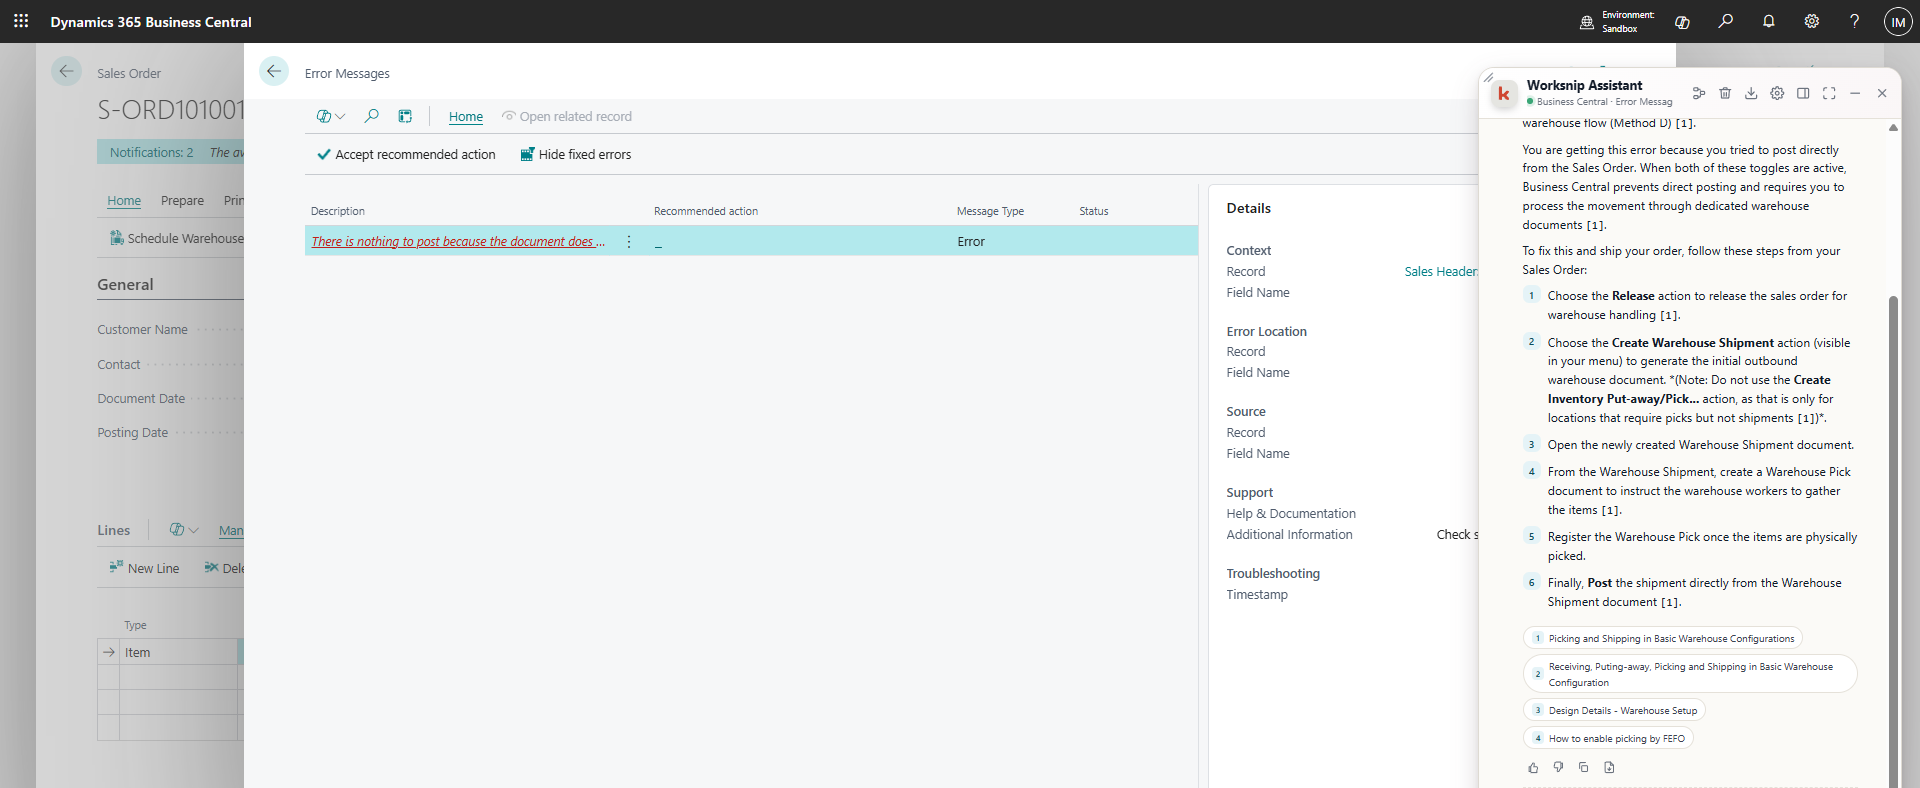This screenshot has height=788, width=1920.
Task: Click Accept recommended action
Action: (406, 155)
